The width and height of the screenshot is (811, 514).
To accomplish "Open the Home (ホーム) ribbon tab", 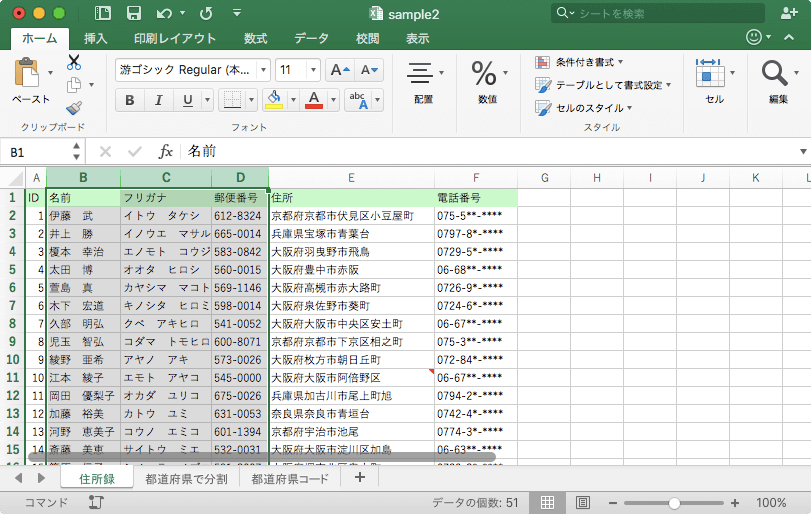I will pyautogui.click(x=40, y=38).
